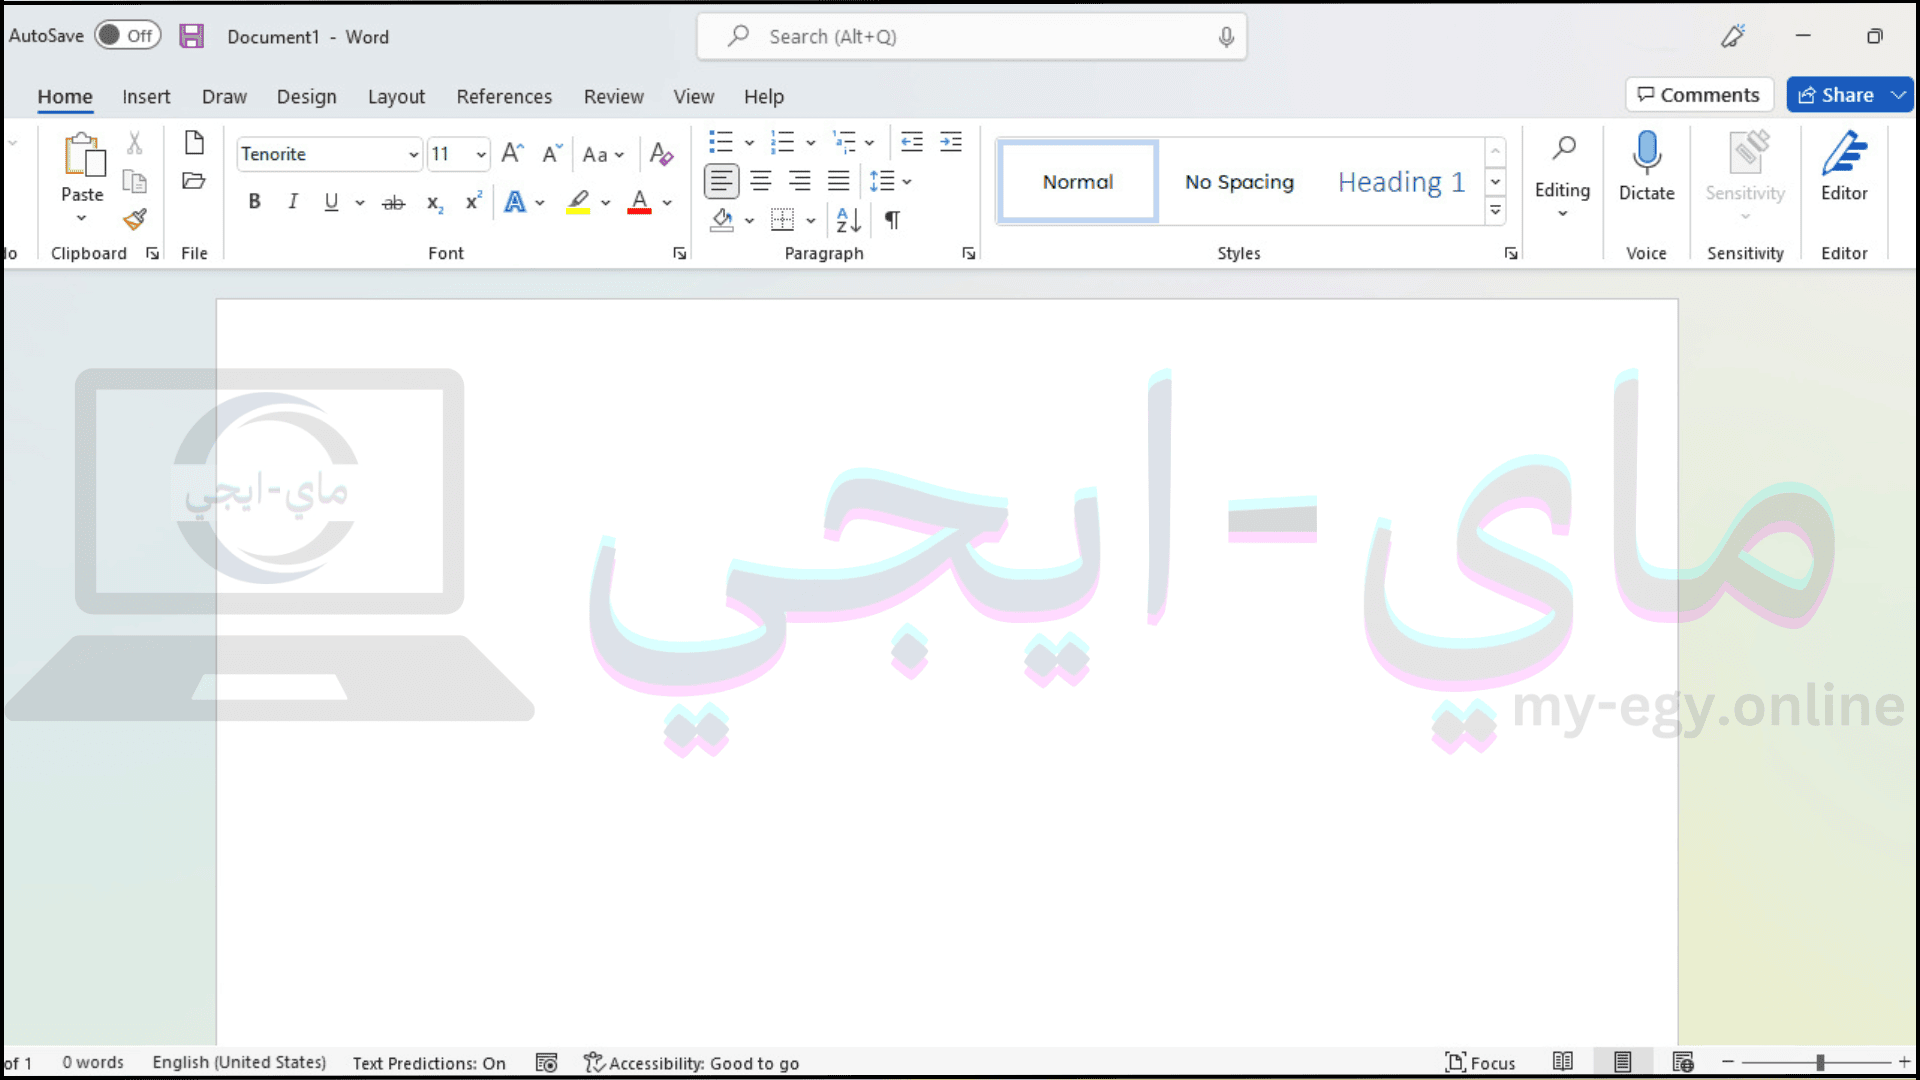Click Focus mode in status bar
Screen dimensions: 1920x1080
tap(1480, 1063)
